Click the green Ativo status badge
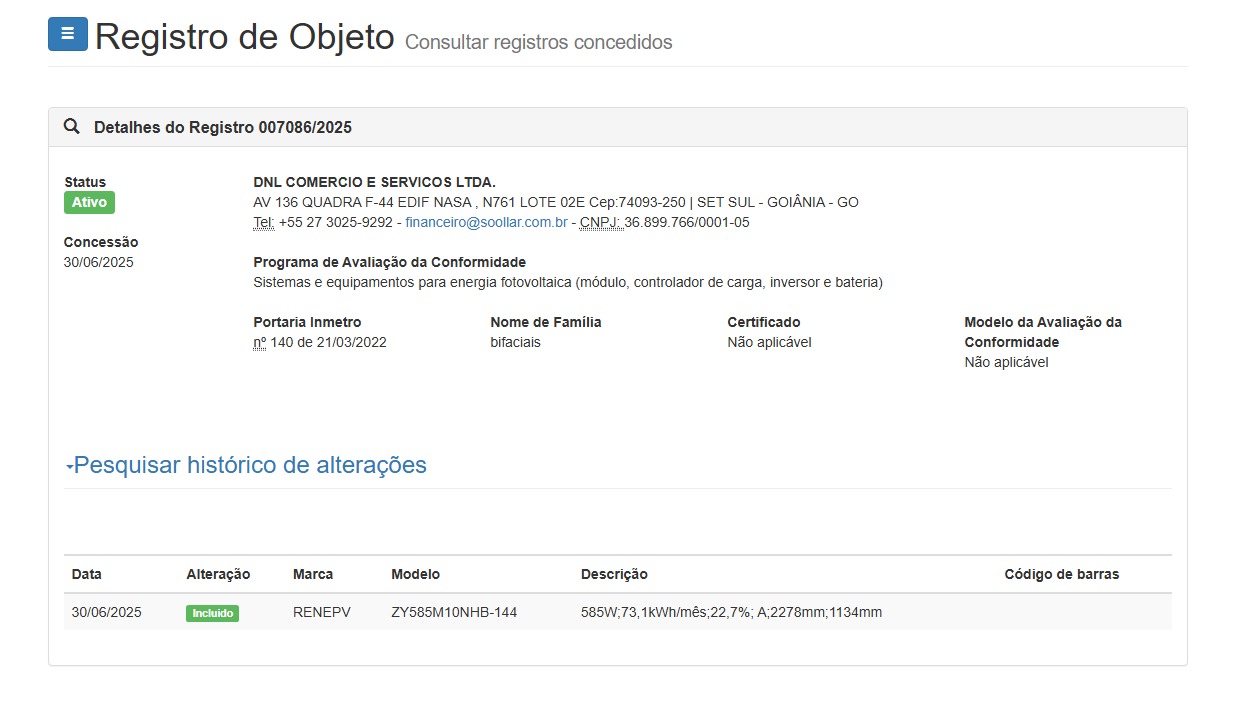This screenshot has height=701, width=1260. [89, 203]
